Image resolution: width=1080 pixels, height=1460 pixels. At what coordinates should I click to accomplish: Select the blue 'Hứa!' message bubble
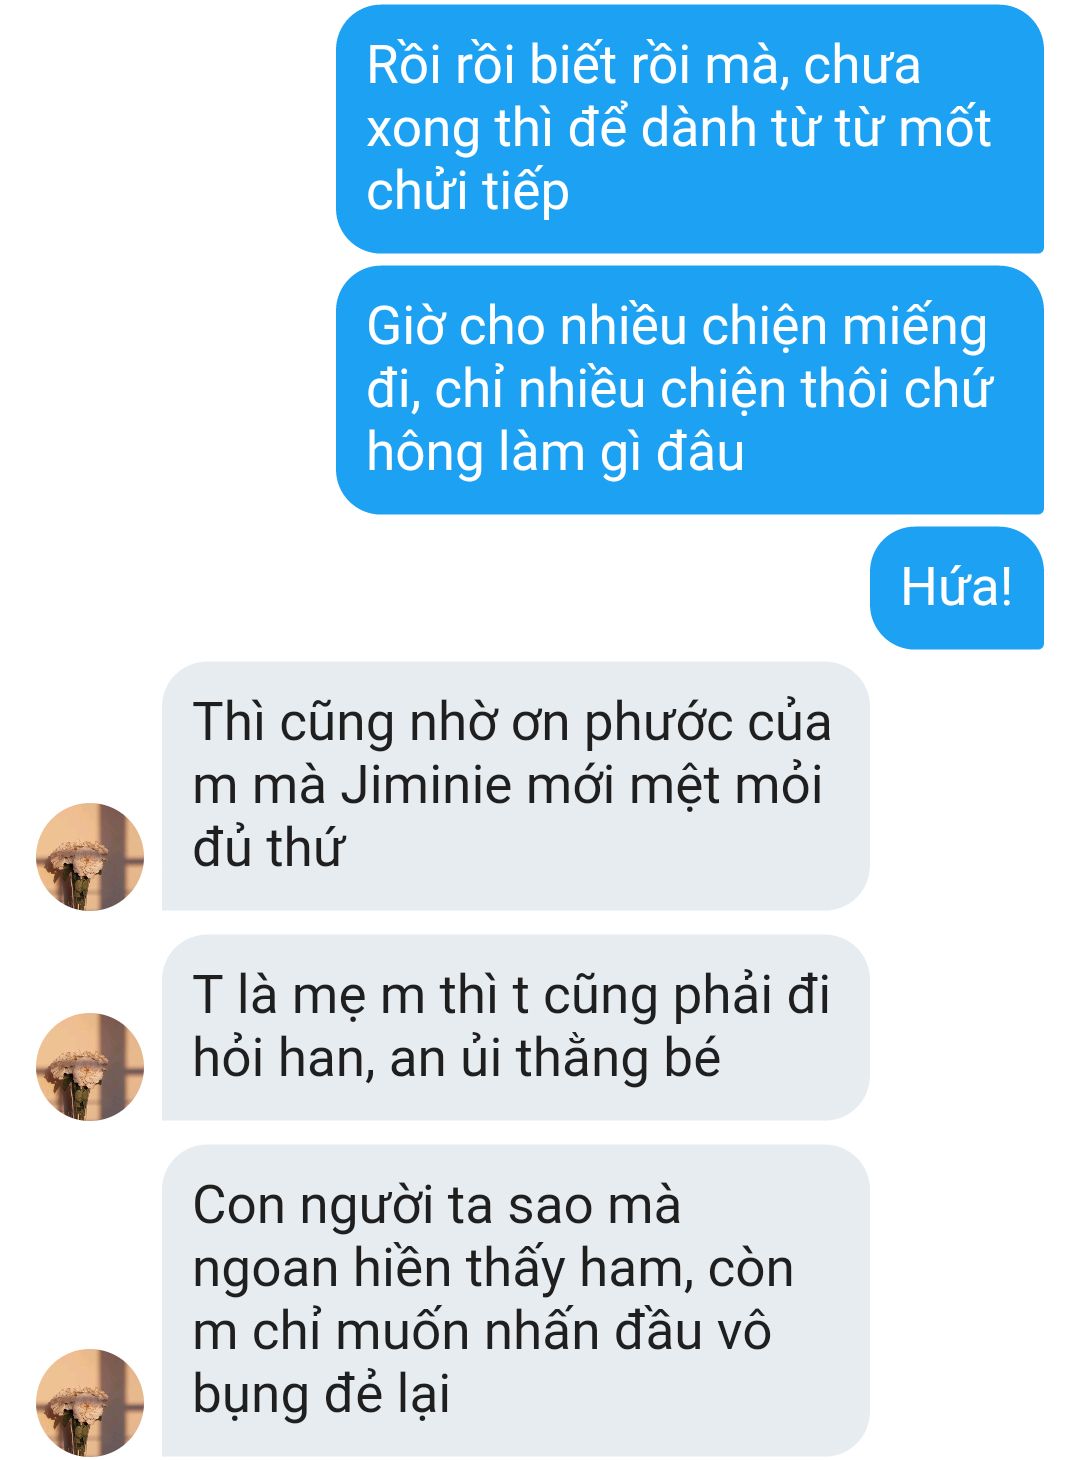coord(957,588)
